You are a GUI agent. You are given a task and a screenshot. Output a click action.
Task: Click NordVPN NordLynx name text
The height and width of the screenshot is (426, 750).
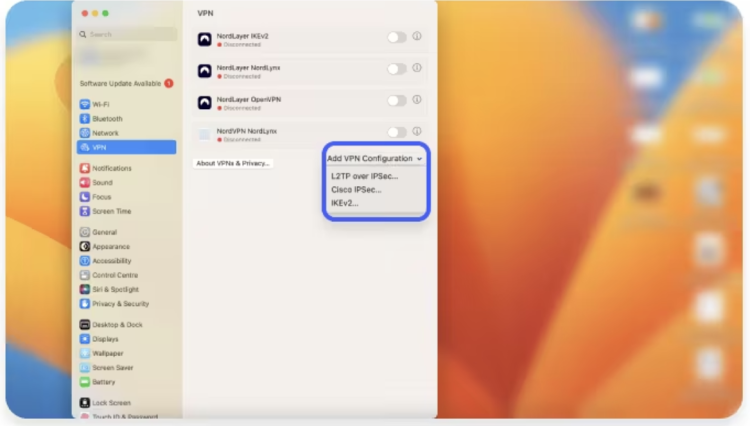tap(247, 131)
